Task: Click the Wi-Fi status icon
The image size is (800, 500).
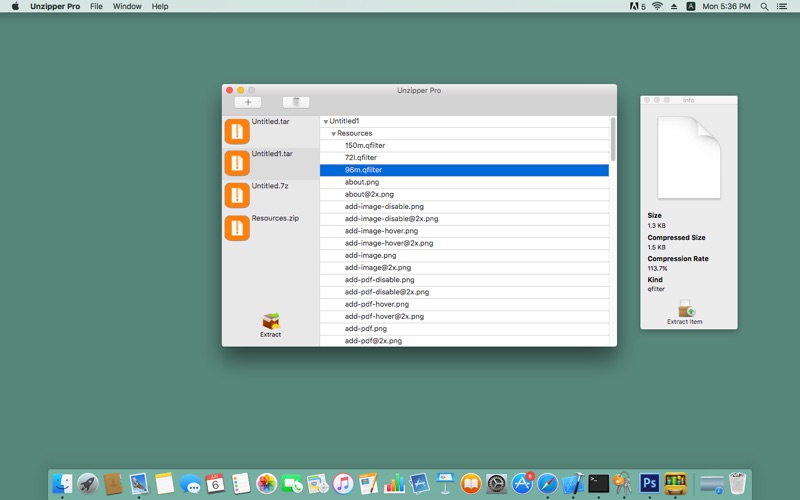Action: pyautogui.click(x=657, y=6)
